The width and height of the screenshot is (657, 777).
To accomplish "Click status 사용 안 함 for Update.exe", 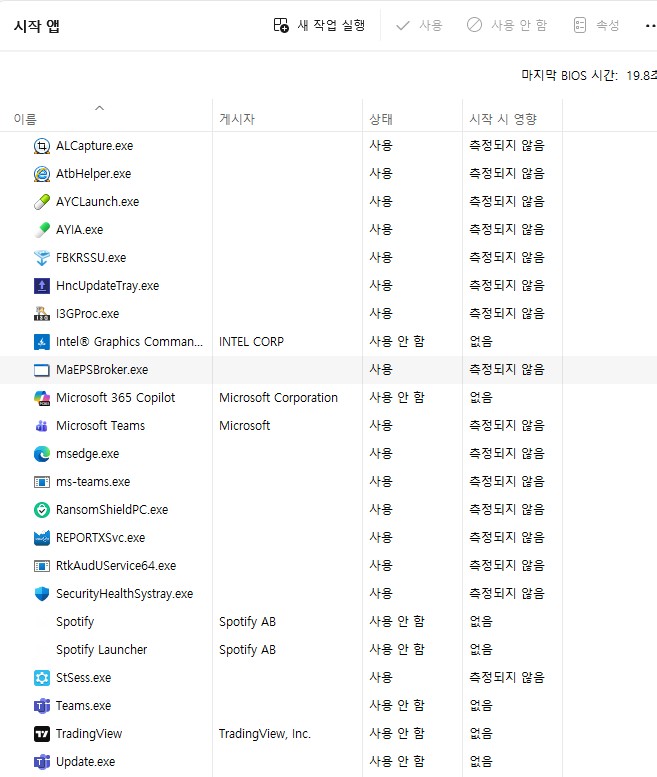I will click(x=397, y=762).
